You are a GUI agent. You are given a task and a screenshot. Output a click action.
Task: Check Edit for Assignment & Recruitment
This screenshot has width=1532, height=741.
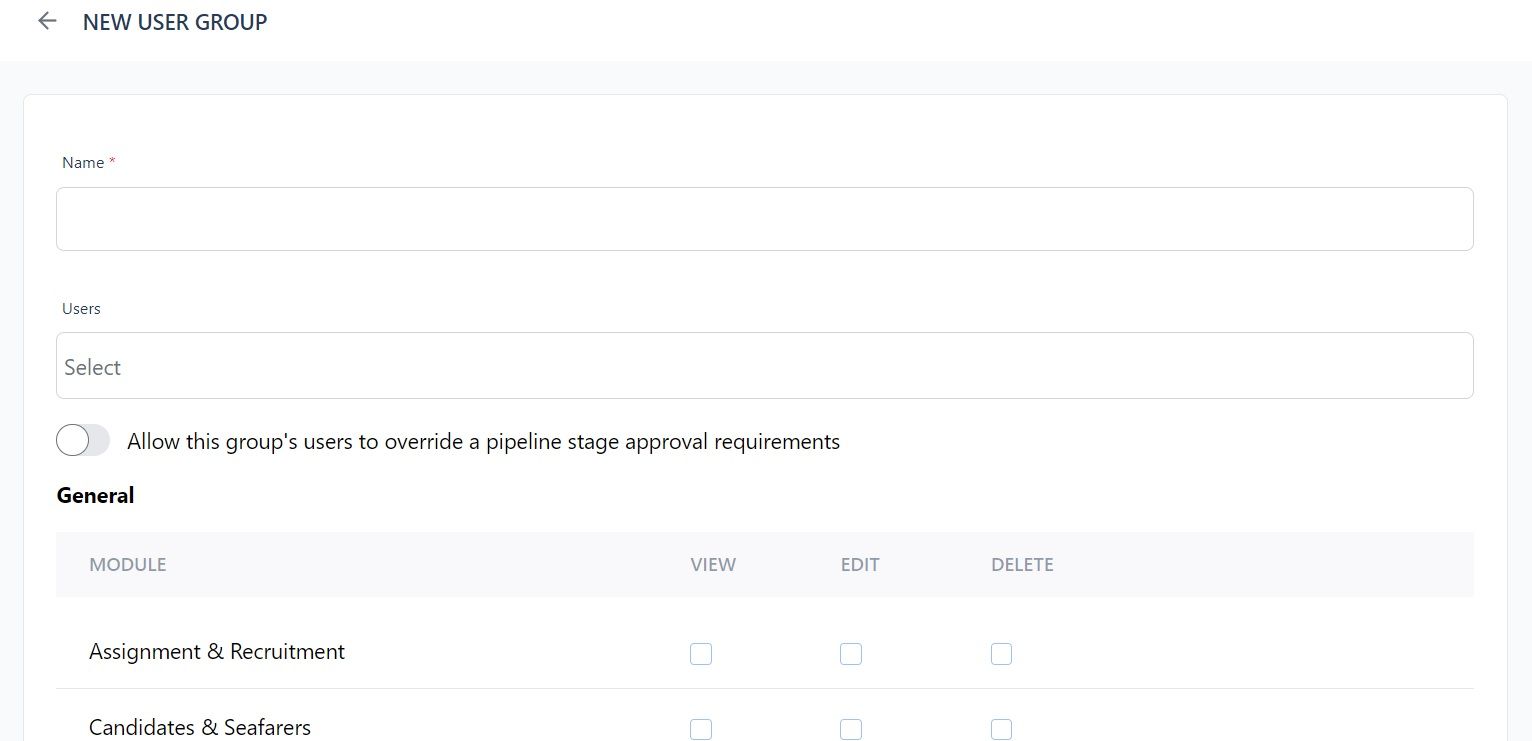coord(851,654)
